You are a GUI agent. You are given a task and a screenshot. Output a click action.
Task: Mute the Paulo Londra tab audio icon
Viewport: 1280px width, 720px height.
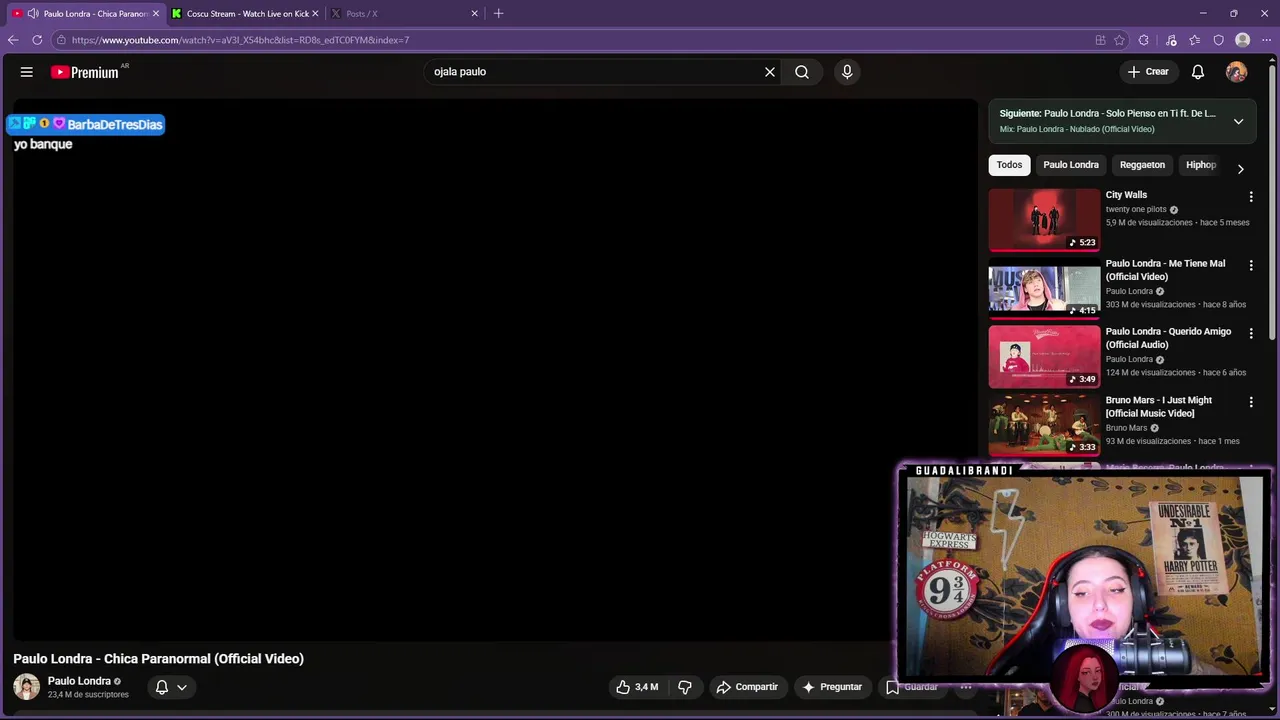(x=33, y=13)
